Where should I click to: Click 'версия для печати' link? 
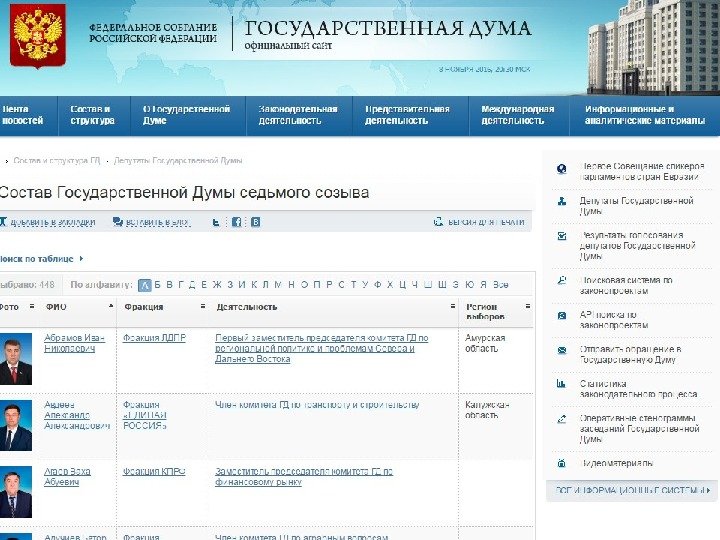[x=486, y=222]
